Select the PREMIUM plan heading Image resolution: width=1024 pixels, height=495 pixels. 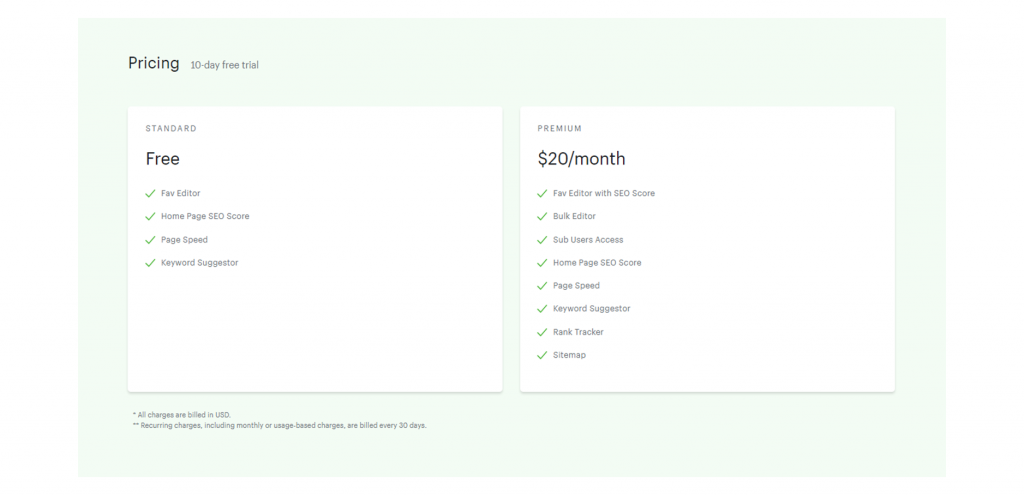pyautogui.click(x=560, y=129)
